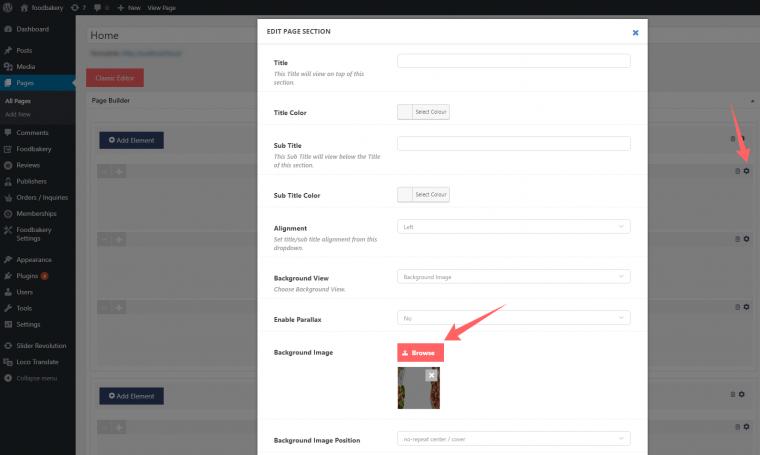Viewport: 760px width, 455px height.
Task: Expand the Enable Parallax dropdown
Action: pos(513,318)
